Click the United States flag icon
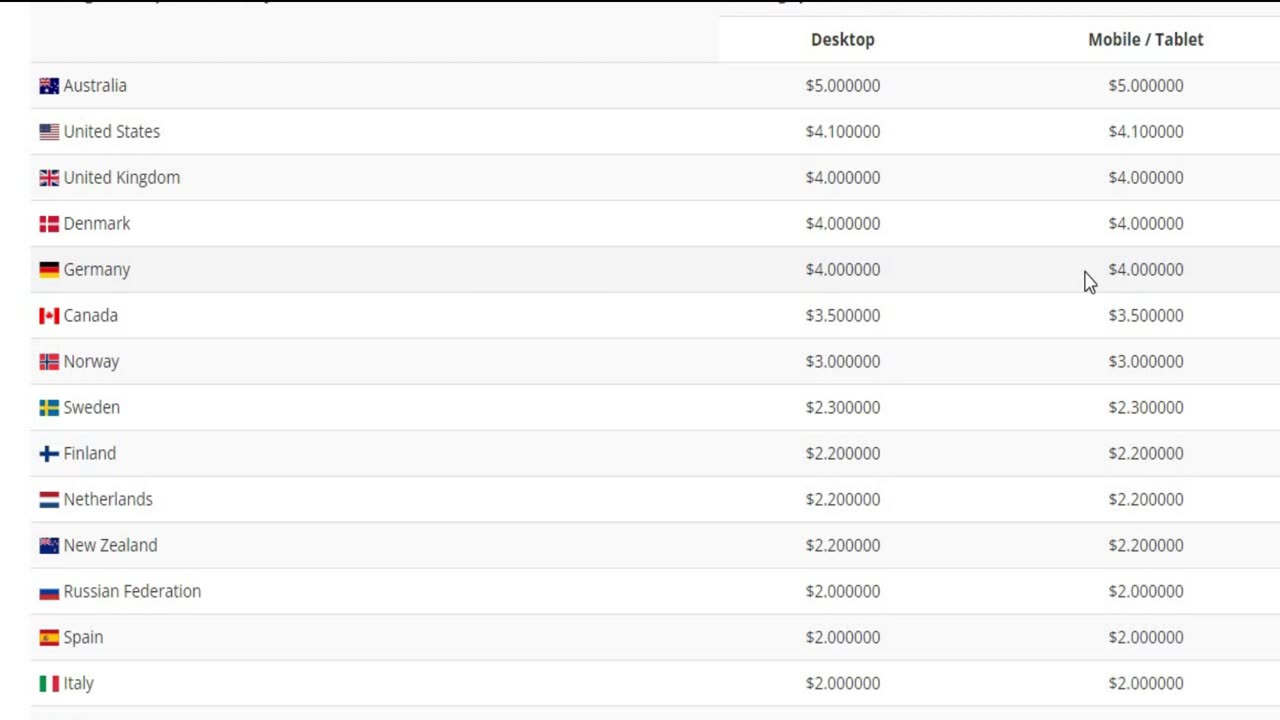 click(x=49, y=132)
